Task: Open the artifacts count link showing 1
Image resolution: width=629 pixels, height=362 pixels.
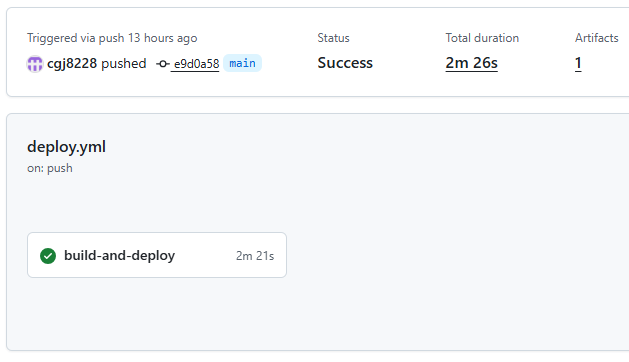Action: (578, 63)
